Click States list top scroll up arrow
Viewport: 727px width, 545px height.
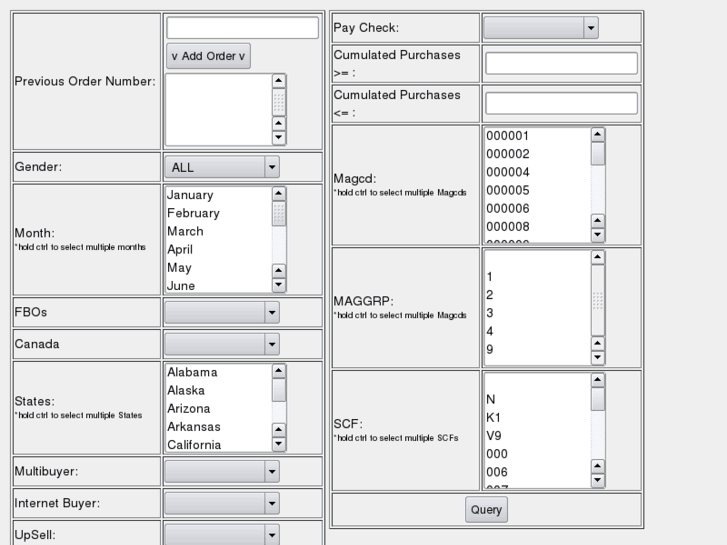(279, 371)
